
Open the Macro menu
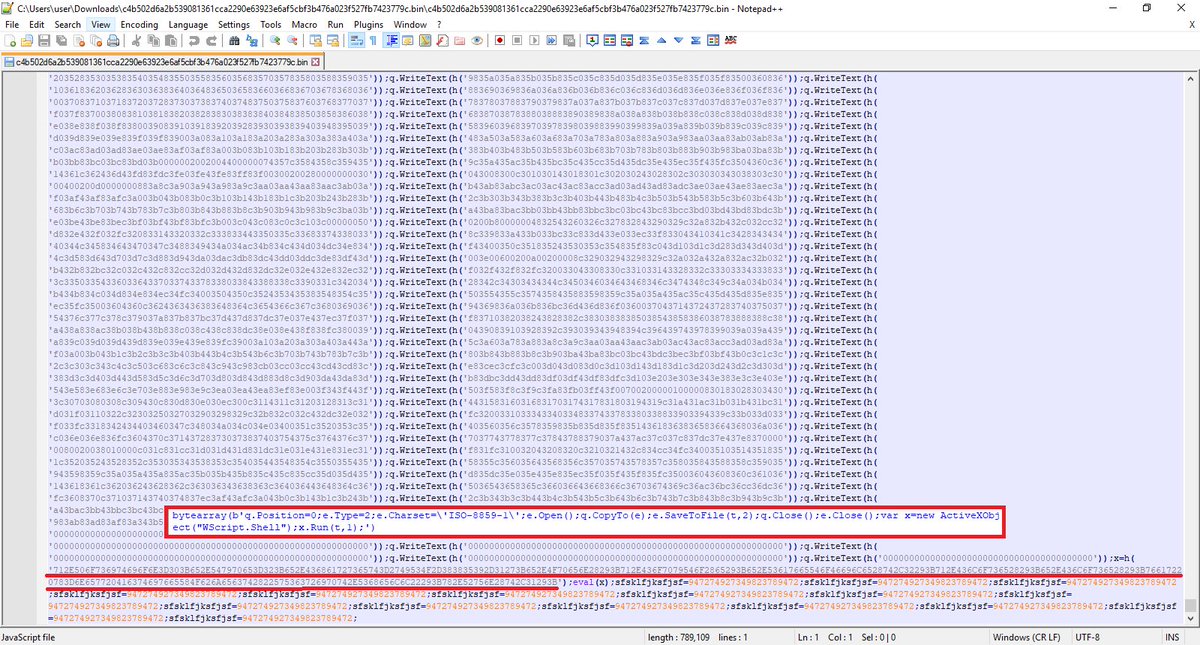coord(305,23)
